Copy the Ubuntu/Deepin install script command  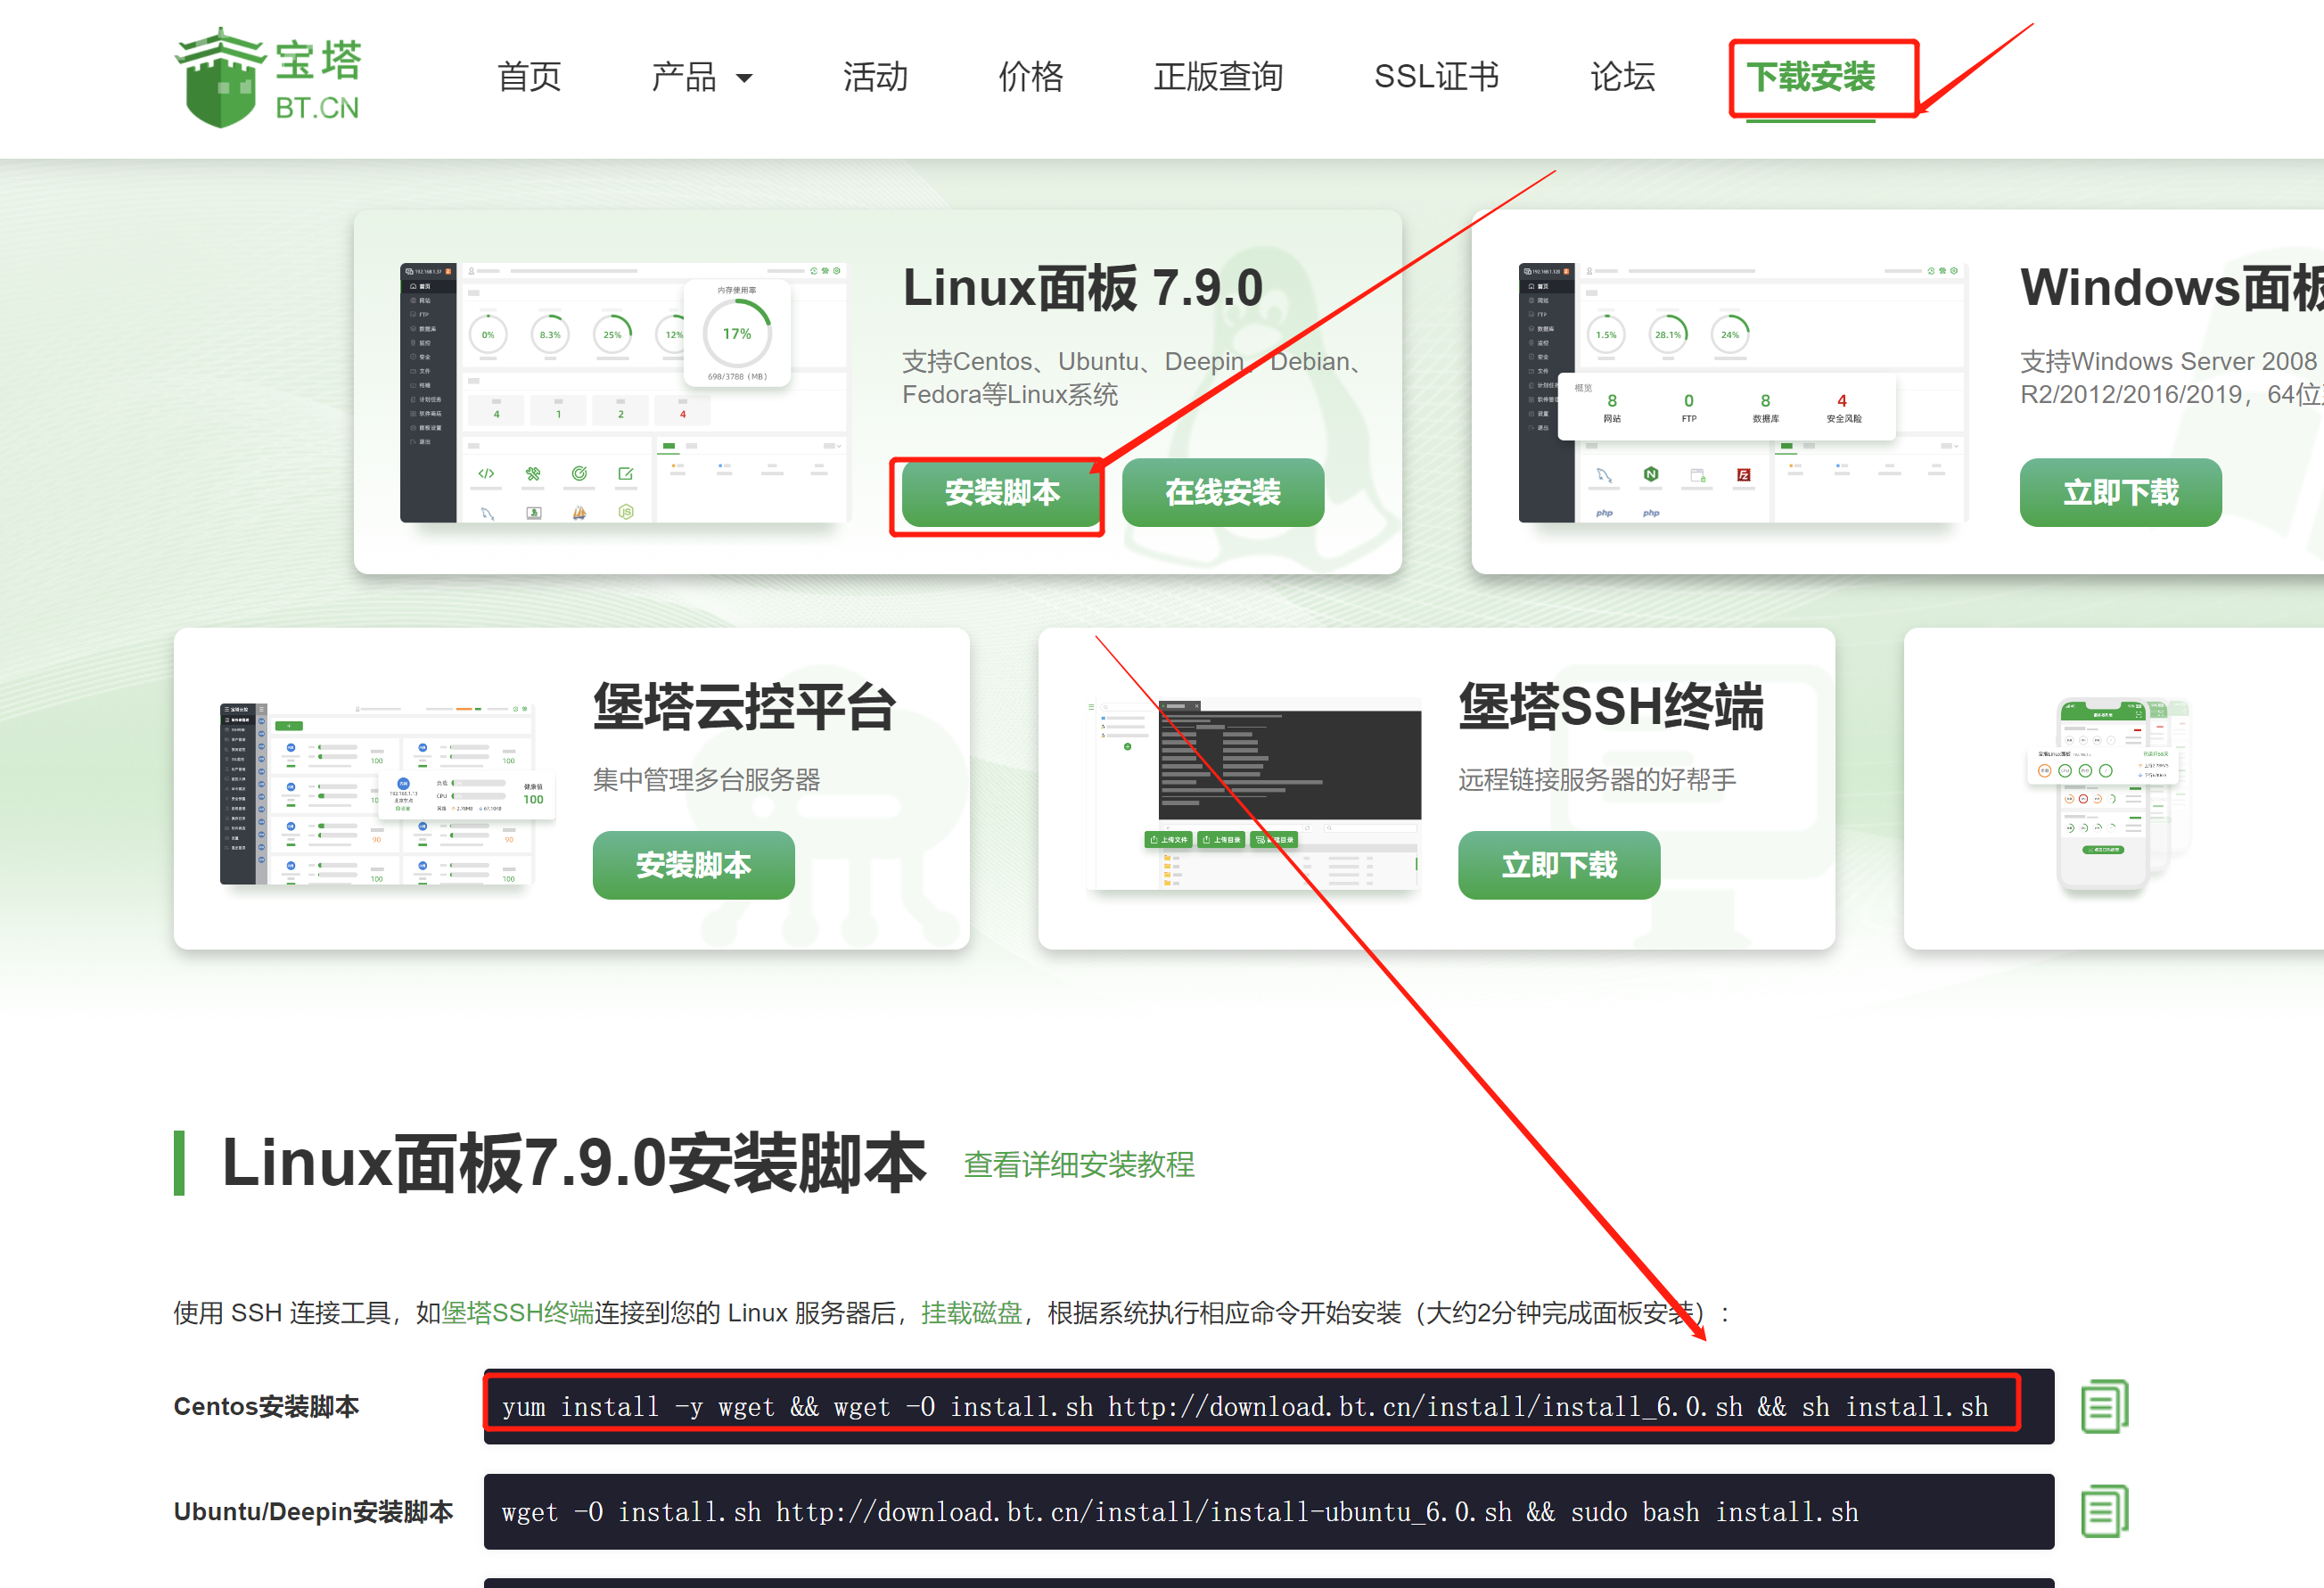(x=2104, y=1511)
